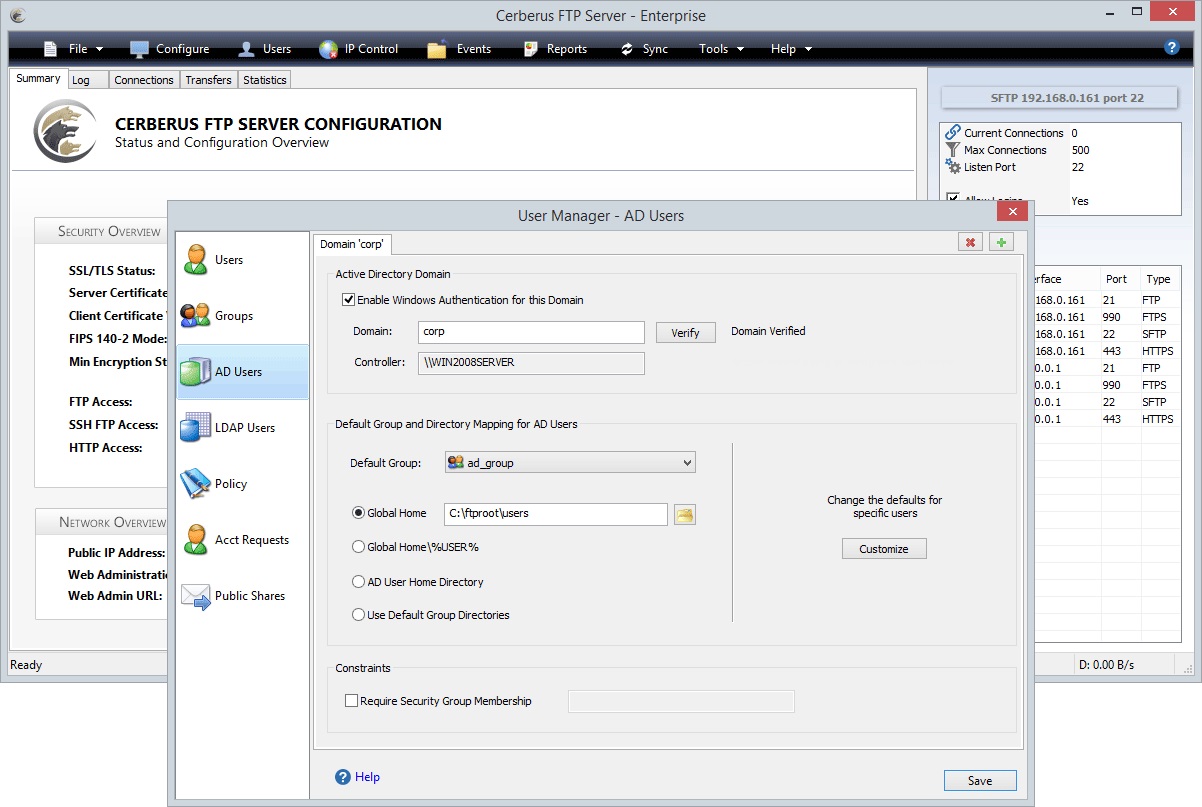Toggle Enable Windows Authentication for this Domain
Screen dimensions: 1202x807
click(349, 300)
